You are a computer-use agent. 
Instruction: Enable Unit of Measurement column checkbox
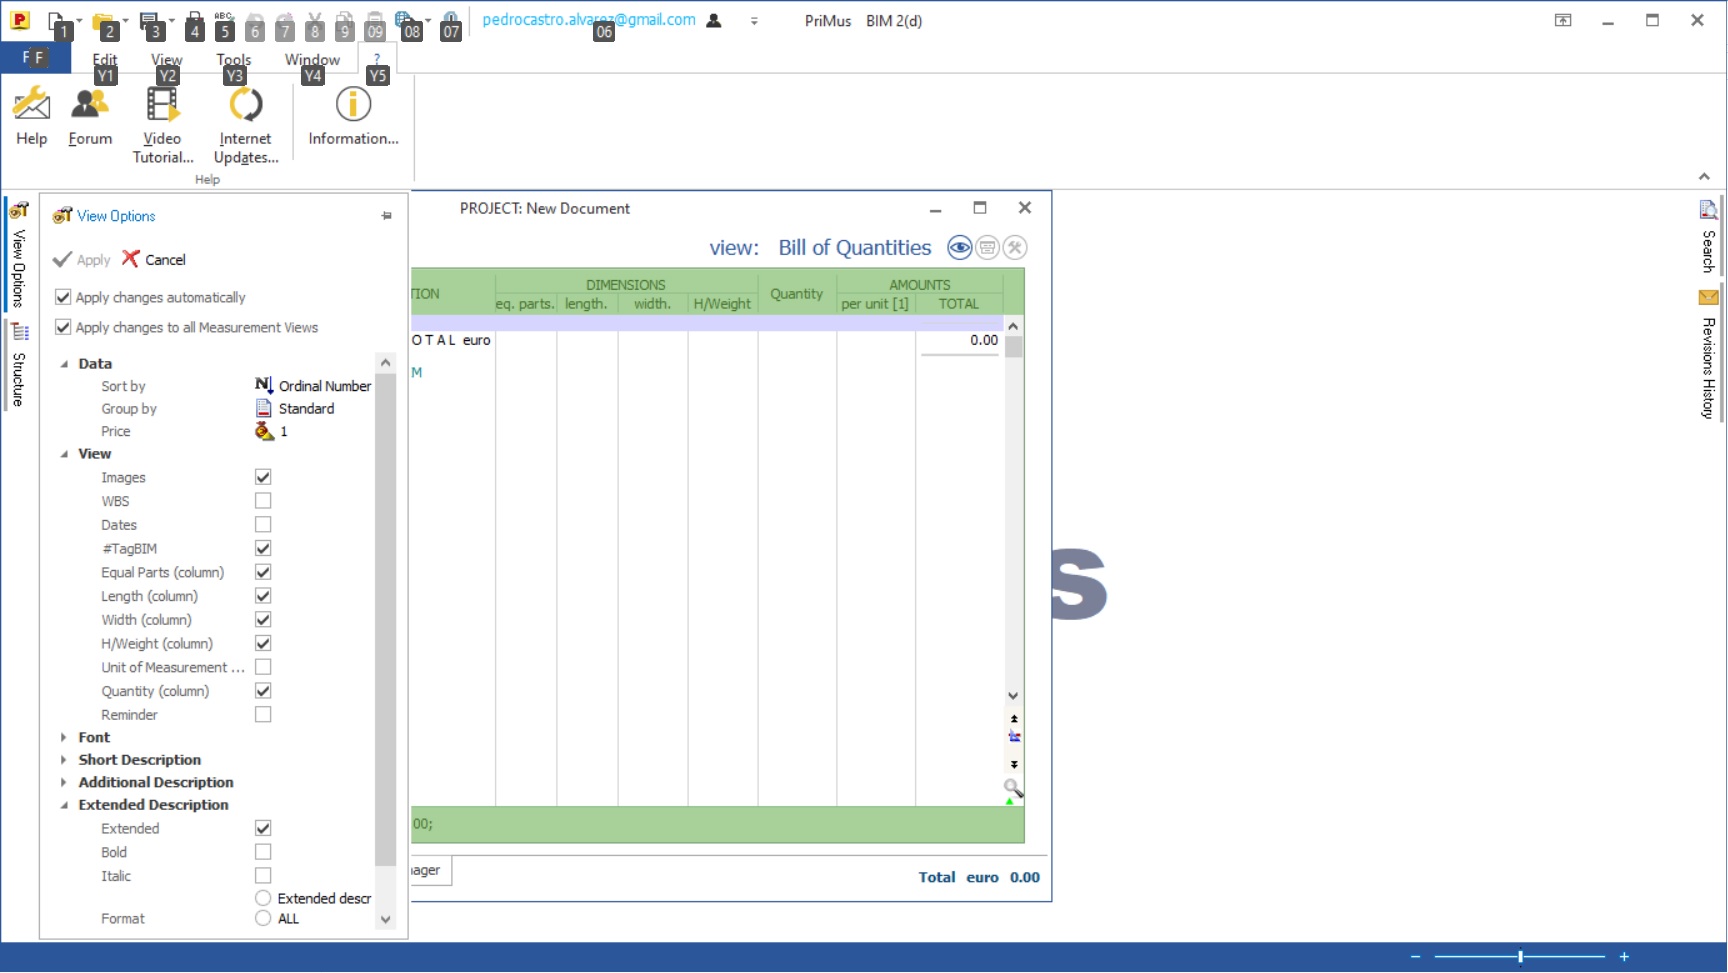pyautogui.click(x=263, y=667)
